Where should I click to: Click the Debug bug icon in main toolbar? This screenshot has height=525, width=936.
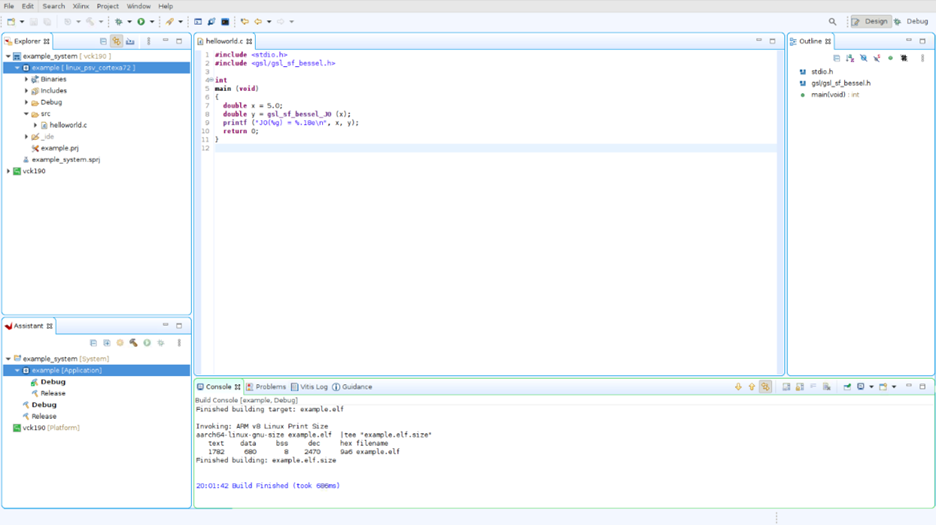click(119, 22)
